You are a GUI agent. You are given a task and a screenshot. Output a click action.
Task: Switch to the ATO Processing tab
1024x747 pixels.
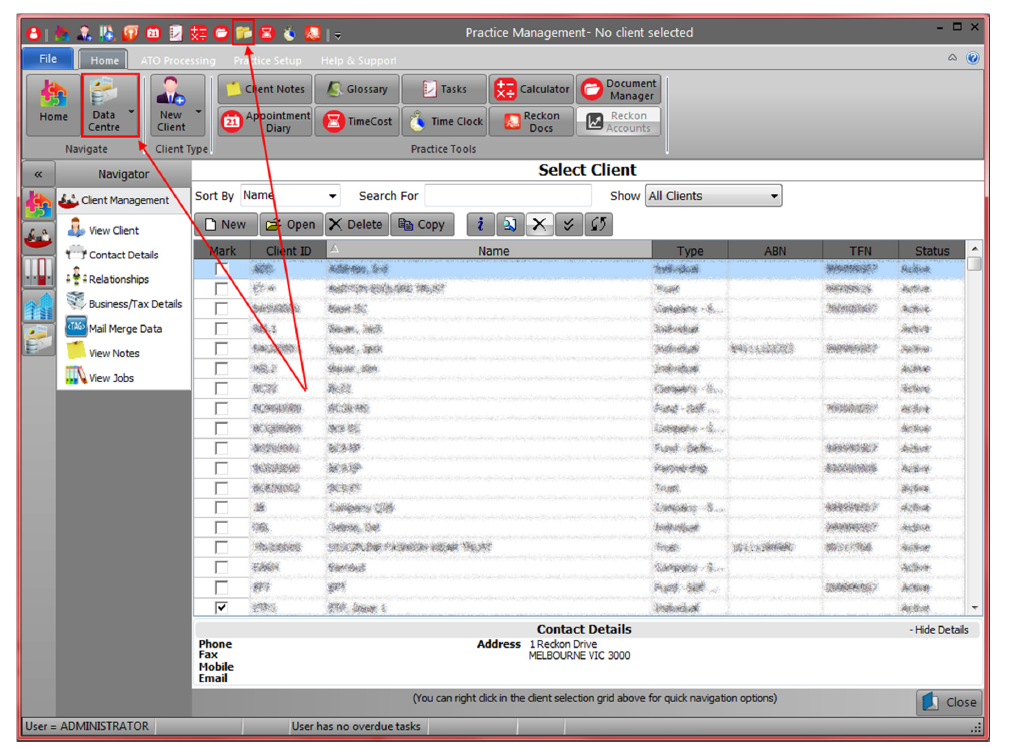178,61
